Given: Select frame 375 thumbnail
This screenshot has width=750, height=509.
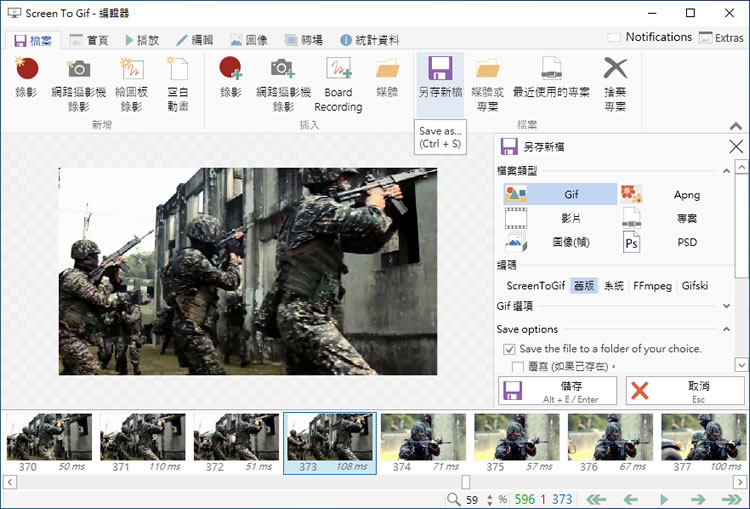Looking at the screenshot, I should (x=517, y=443).
